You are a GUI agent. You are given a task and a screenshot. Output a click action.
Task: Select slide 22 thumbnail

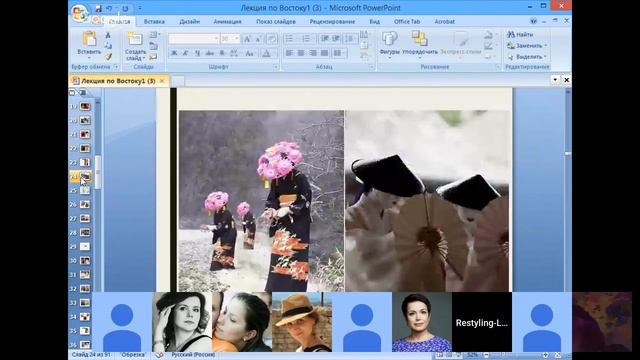[84, 148]
